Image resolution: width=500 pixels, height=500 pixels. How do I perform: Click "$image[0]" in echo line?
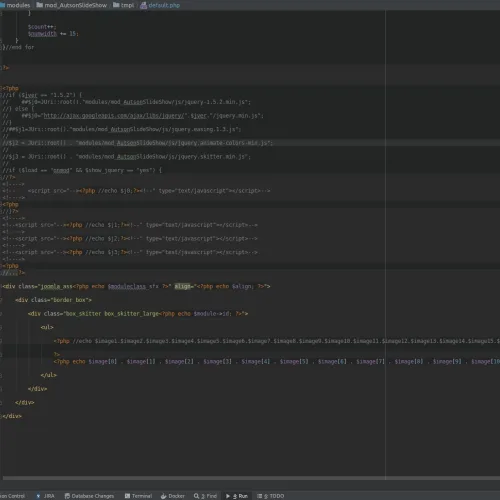click(x=103, y=361)
